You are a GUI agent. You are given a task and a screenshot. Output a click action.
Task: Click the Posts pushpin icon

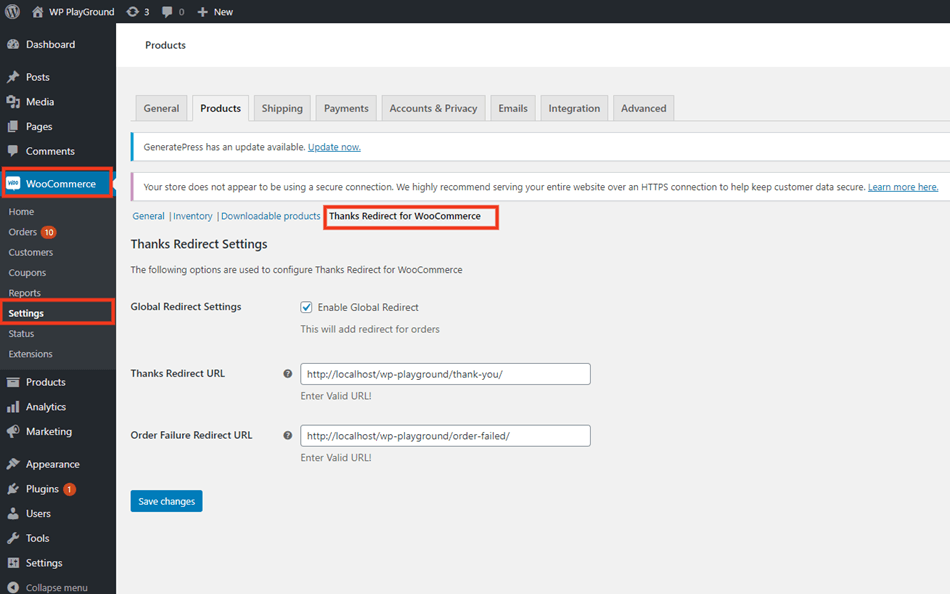[x=13, y=77]
